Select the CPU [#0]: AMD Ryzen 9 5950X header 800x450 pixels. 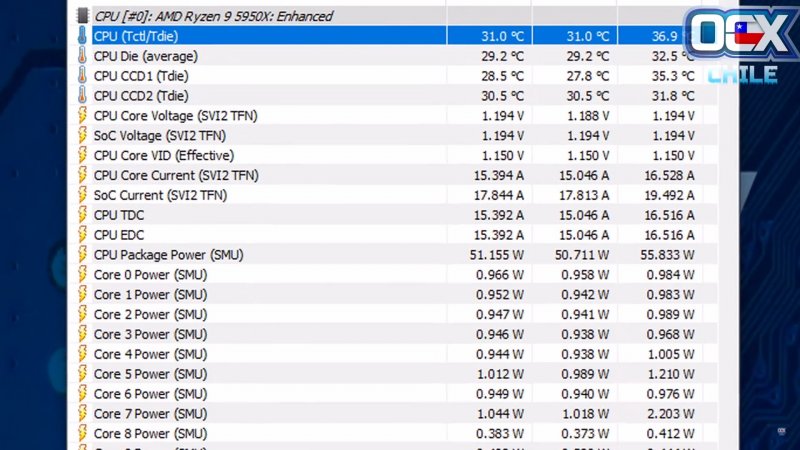[x=213, y=16]
